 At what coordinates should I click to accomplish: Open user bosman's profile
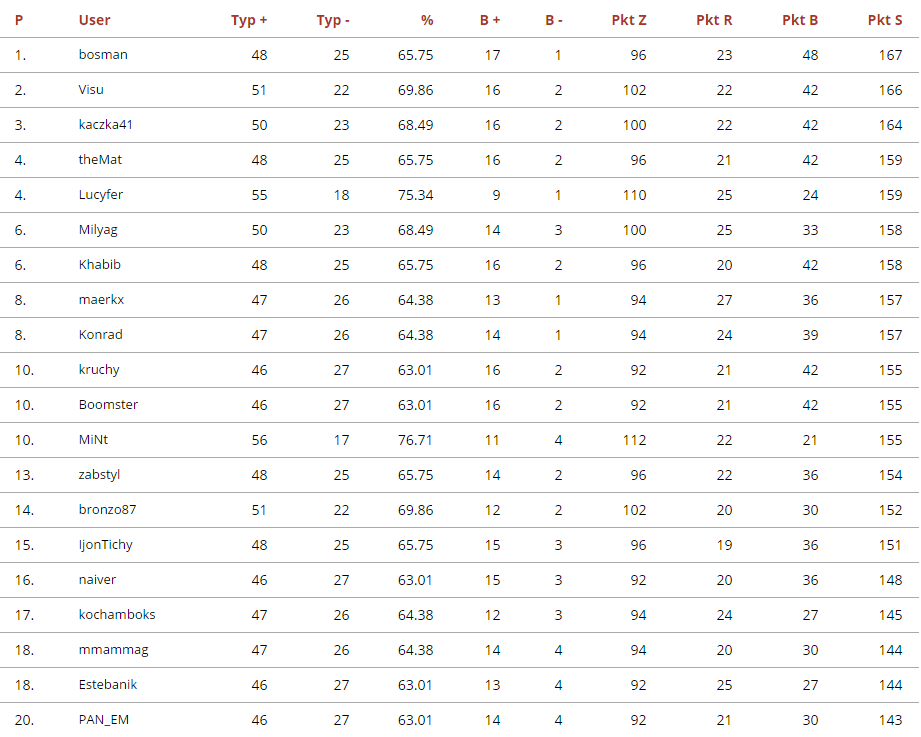(103, 55)
